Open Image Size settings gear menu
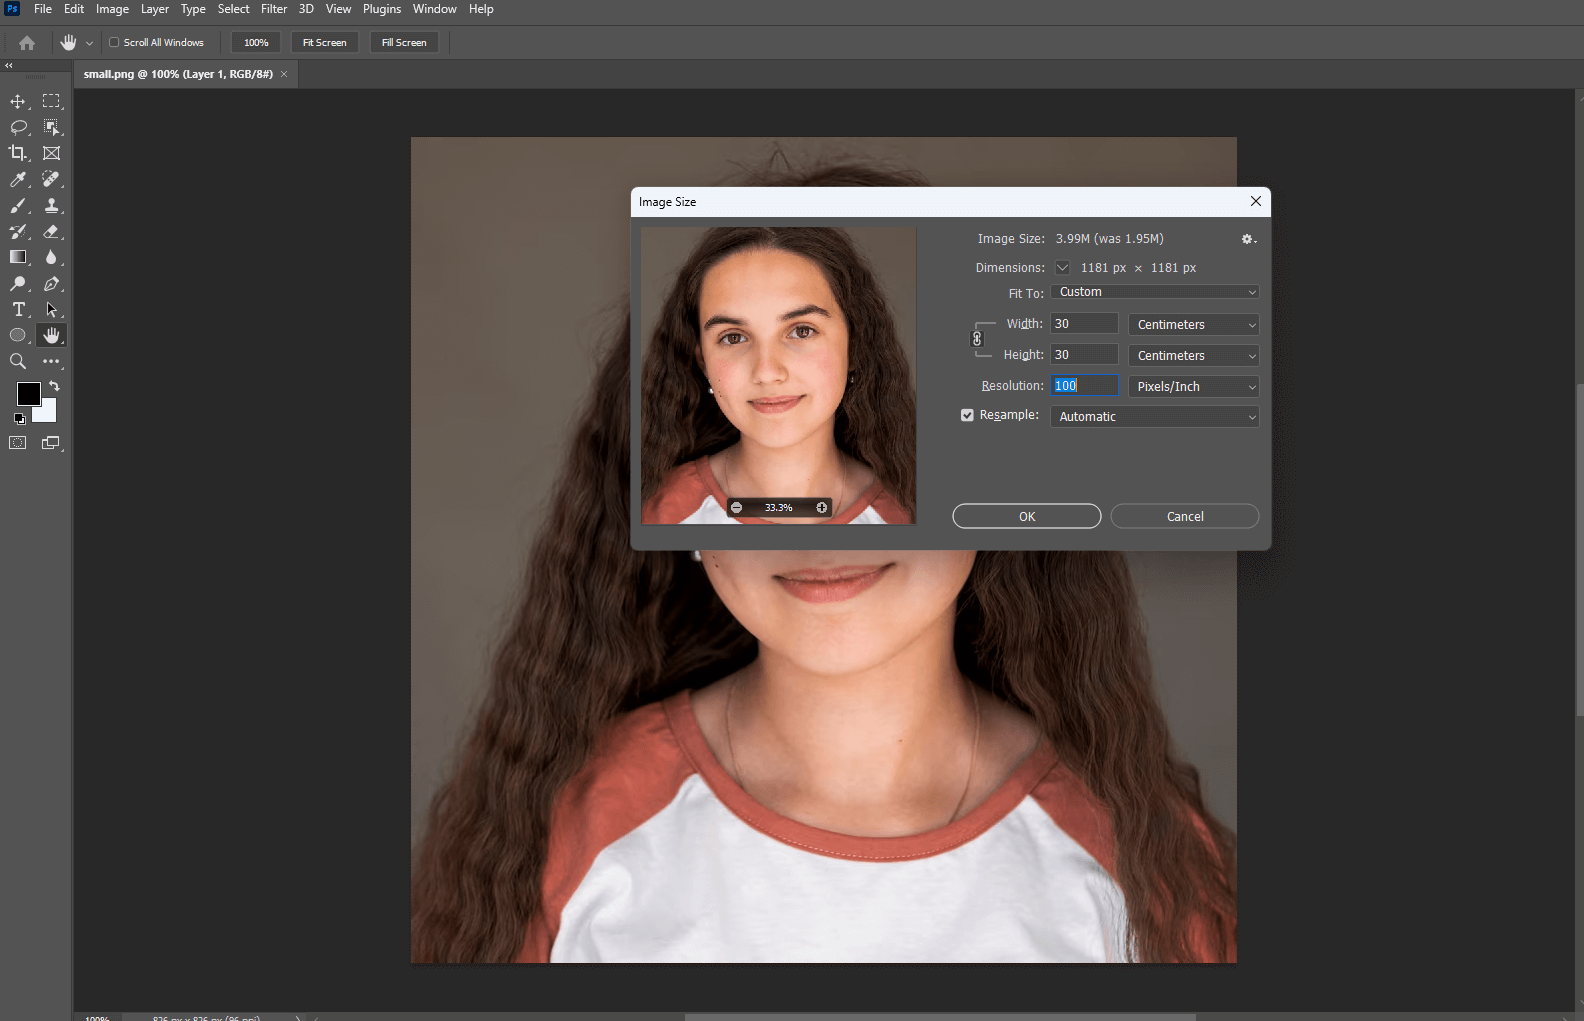This screenshot has width=1584, height=1021. tap(1248, 239)
